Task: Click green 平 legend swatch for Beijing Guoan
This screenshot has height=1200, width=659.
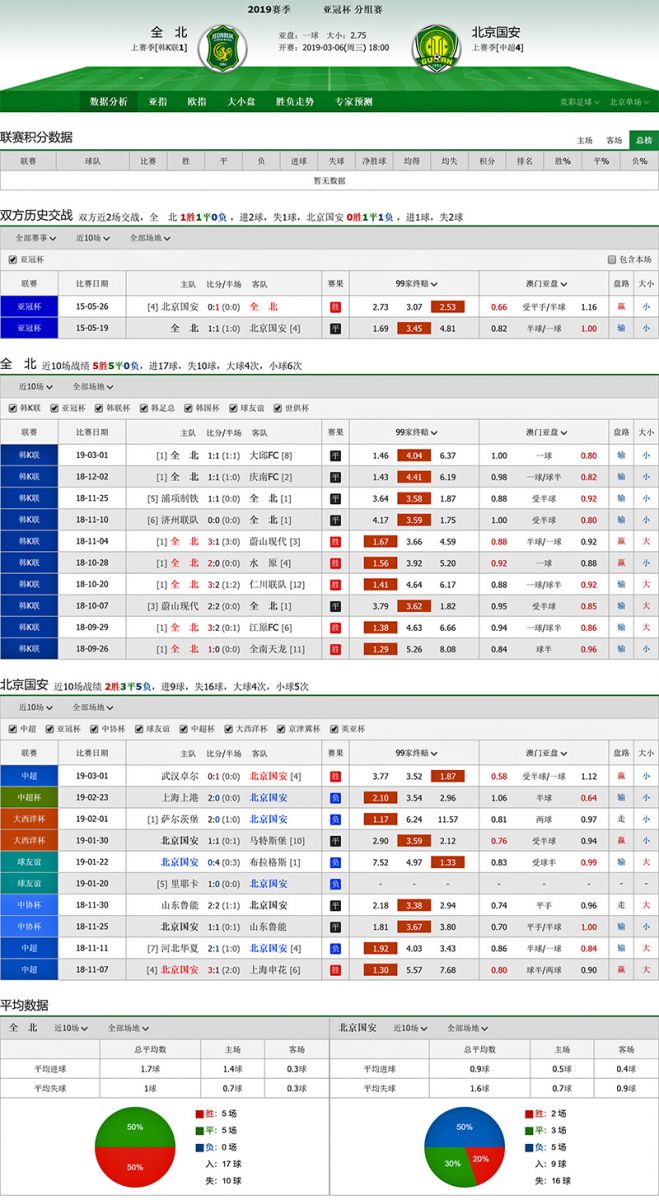Action: (x=527, y=1130)
